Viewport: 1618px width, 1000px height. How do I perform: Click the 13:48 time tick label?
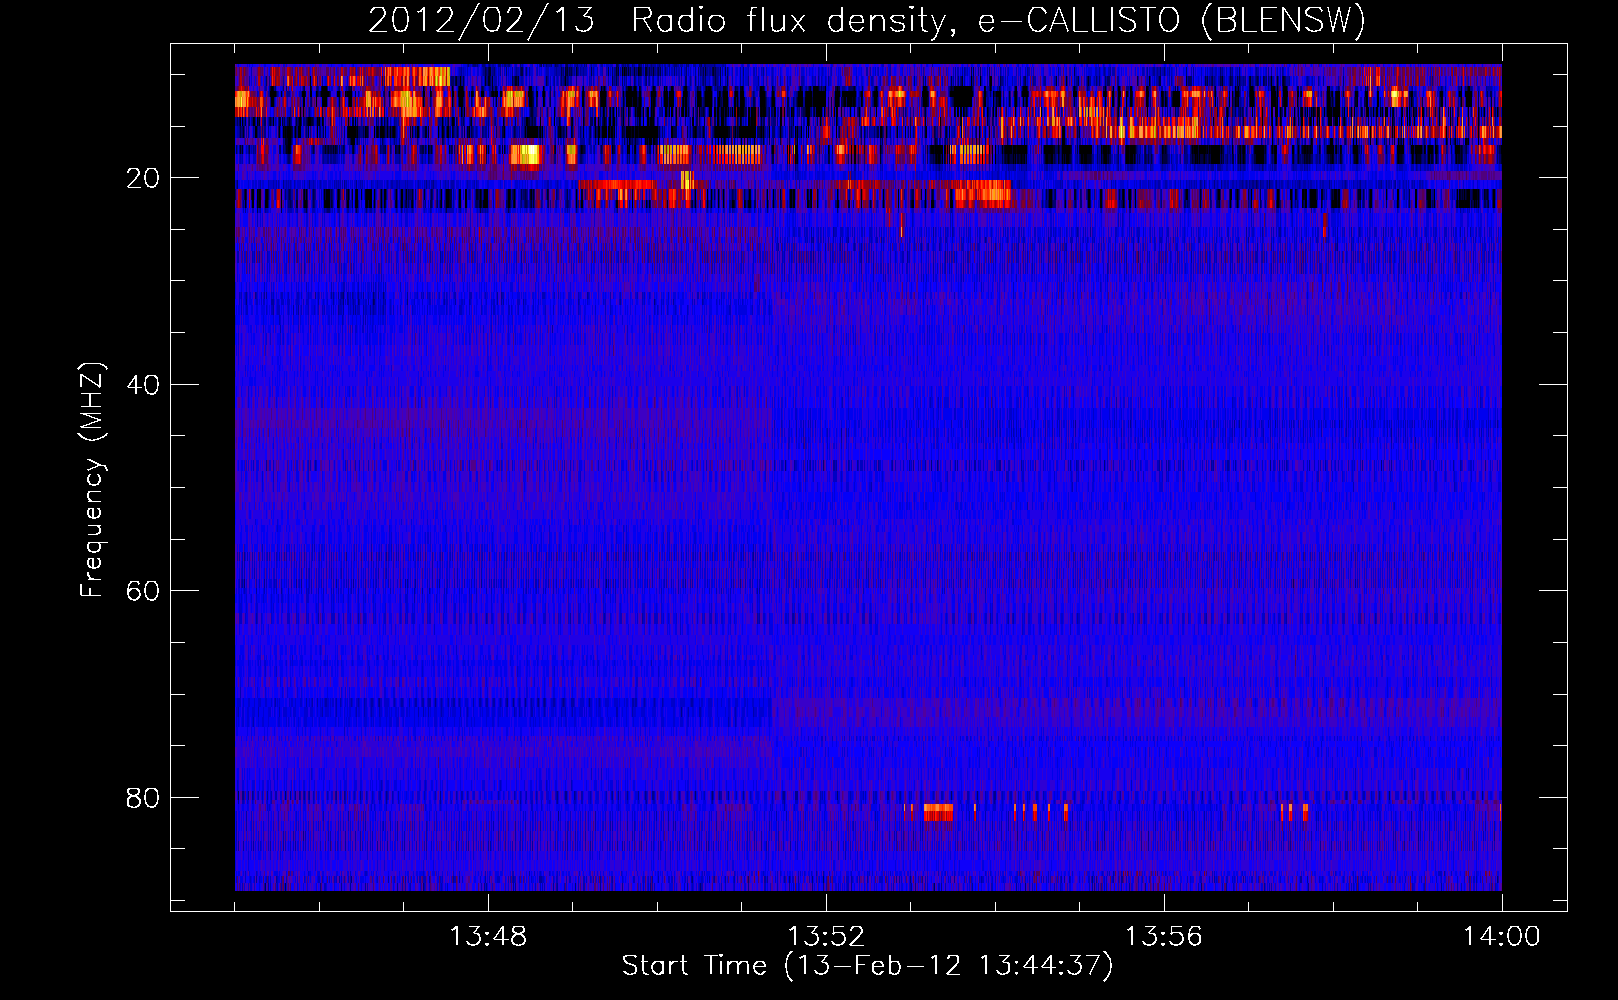click(488, 937)
